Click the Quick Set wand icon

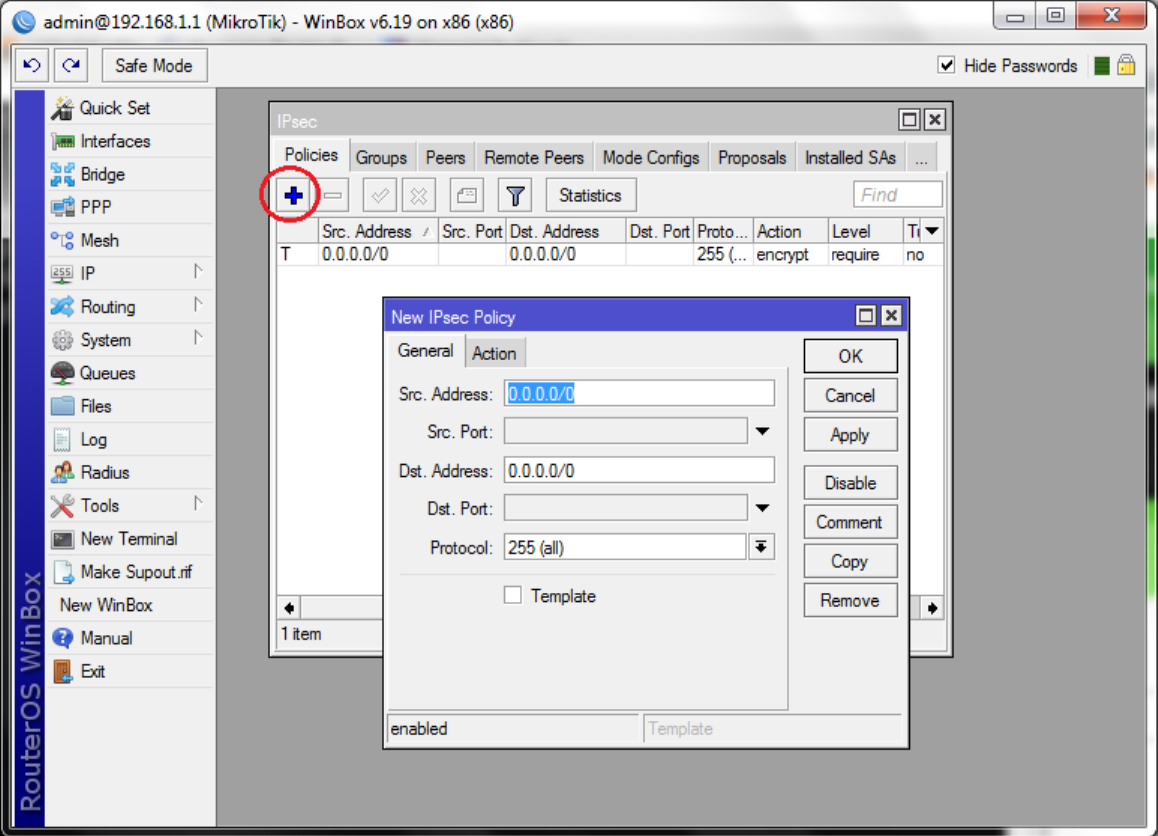point(63,108)
